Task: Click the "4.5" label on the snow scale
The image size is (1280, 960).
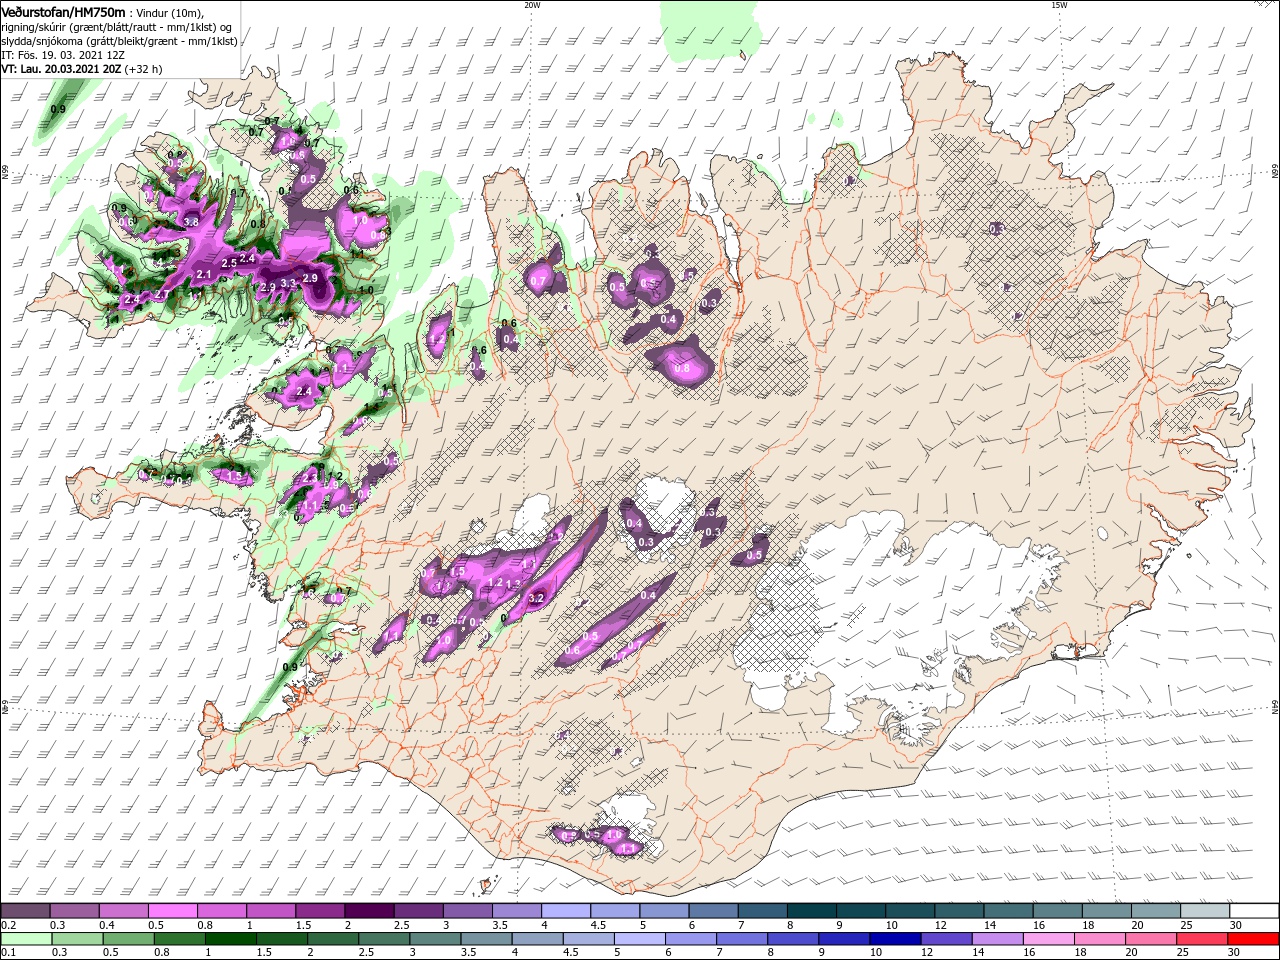Action: pyautogui.click(x=598, y=925)
